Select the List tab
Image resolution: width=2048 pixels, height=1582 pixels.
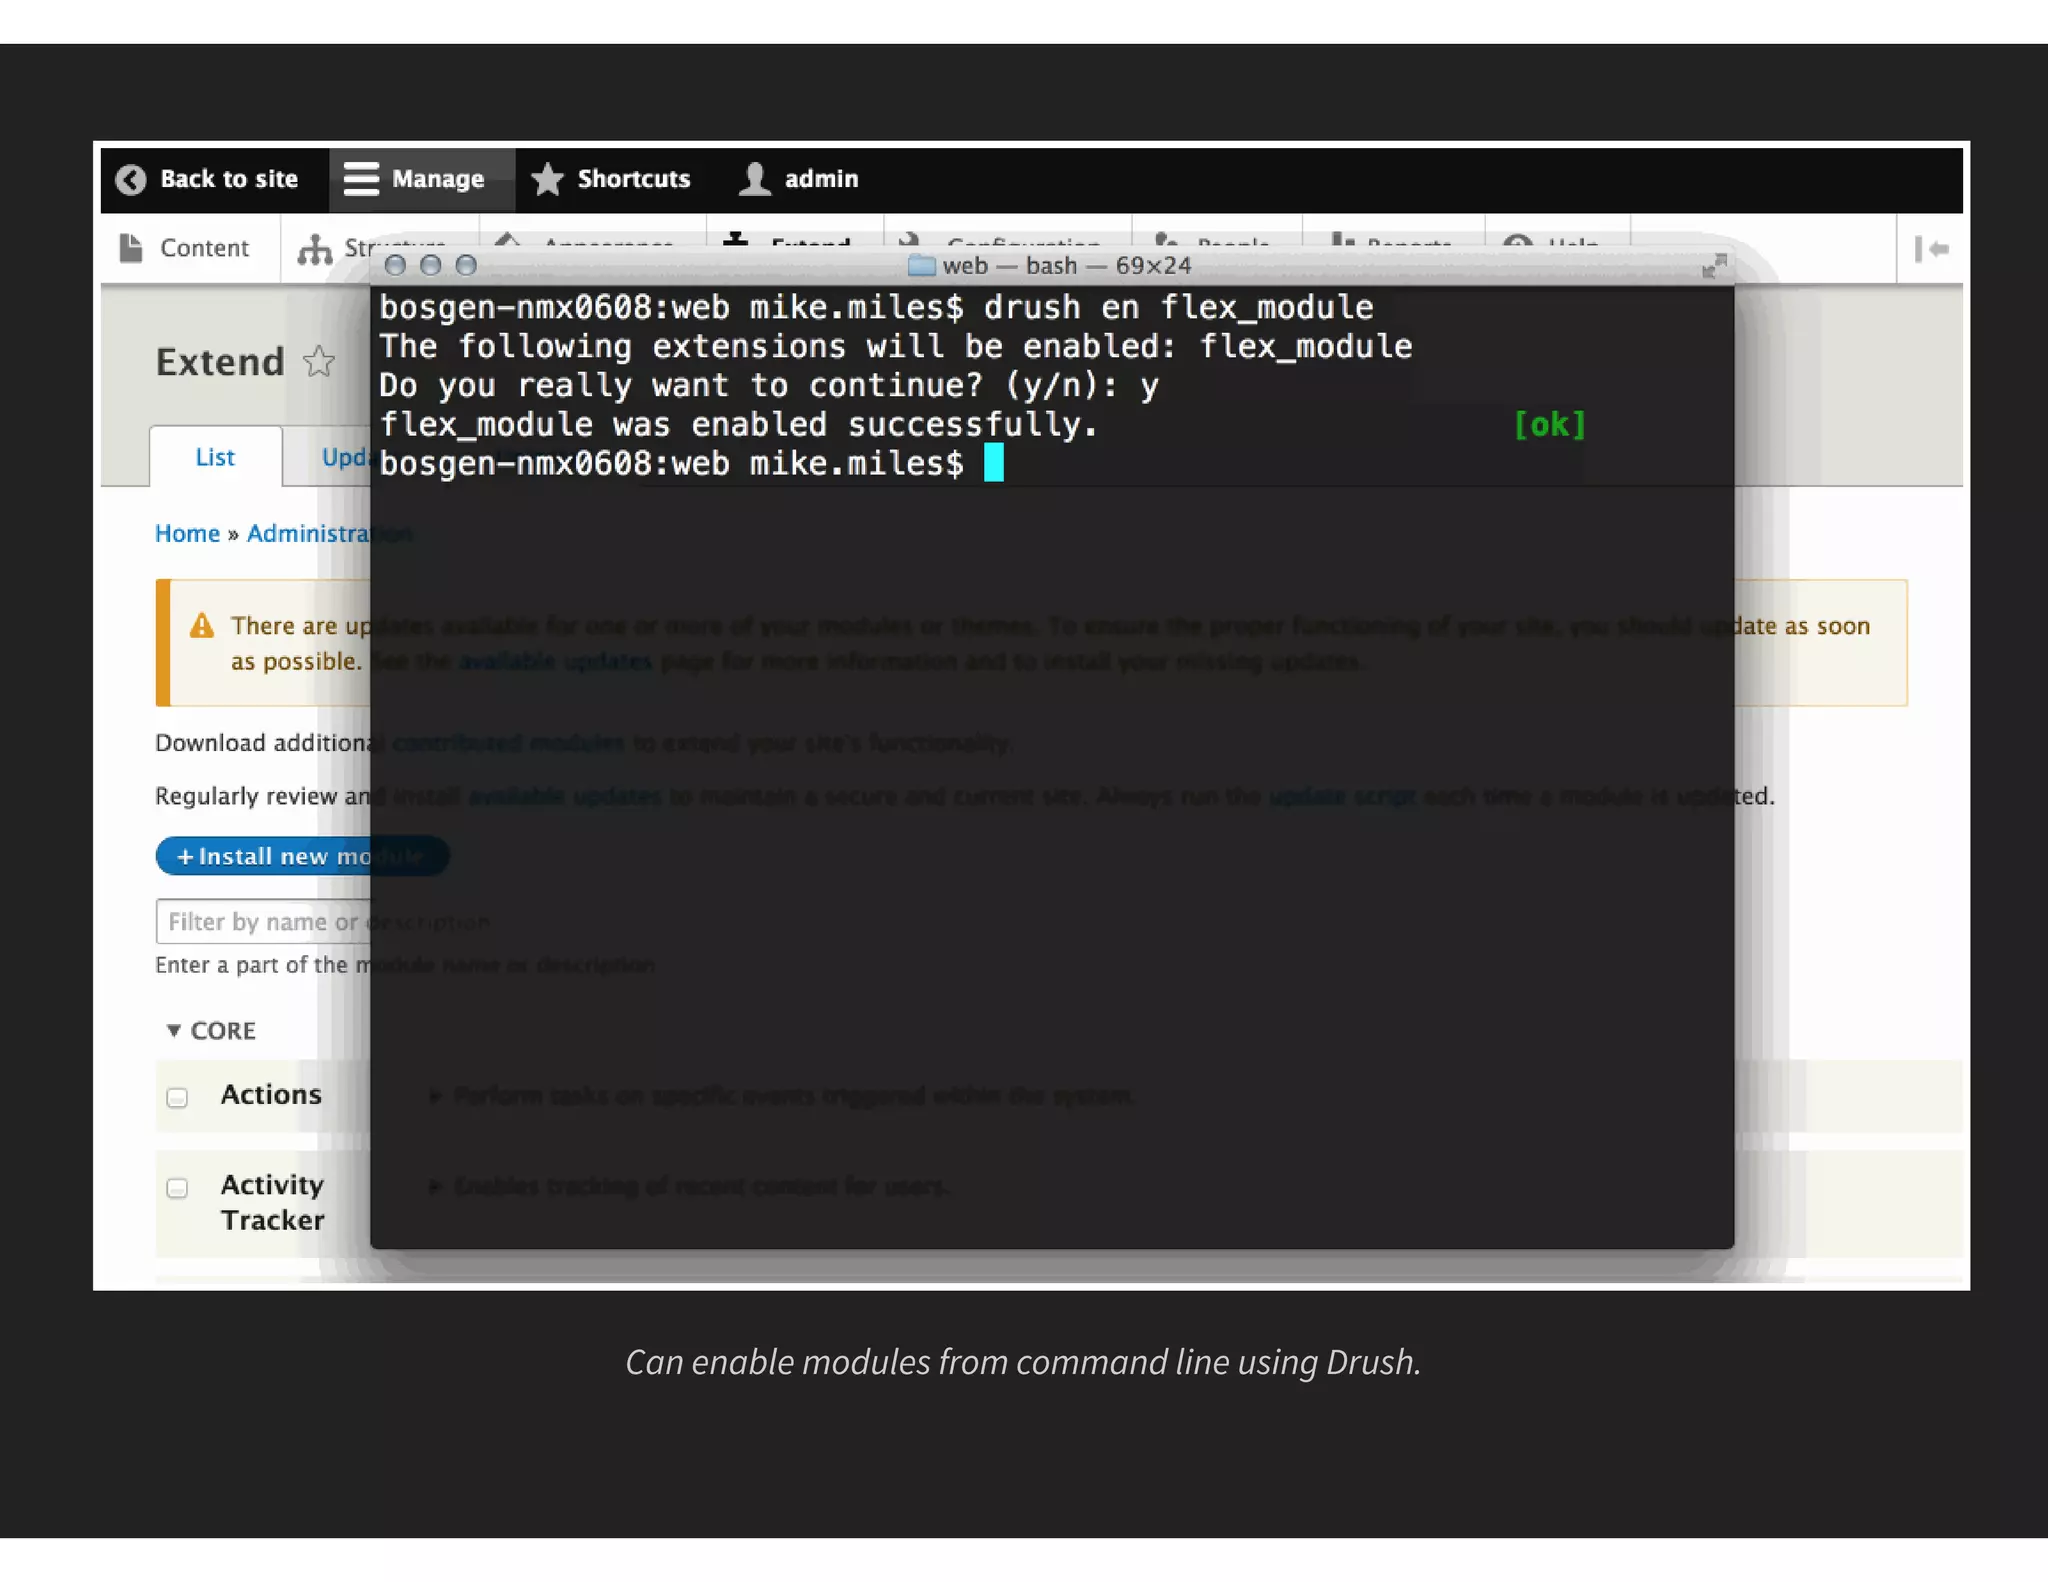click(x=215, y=457)
